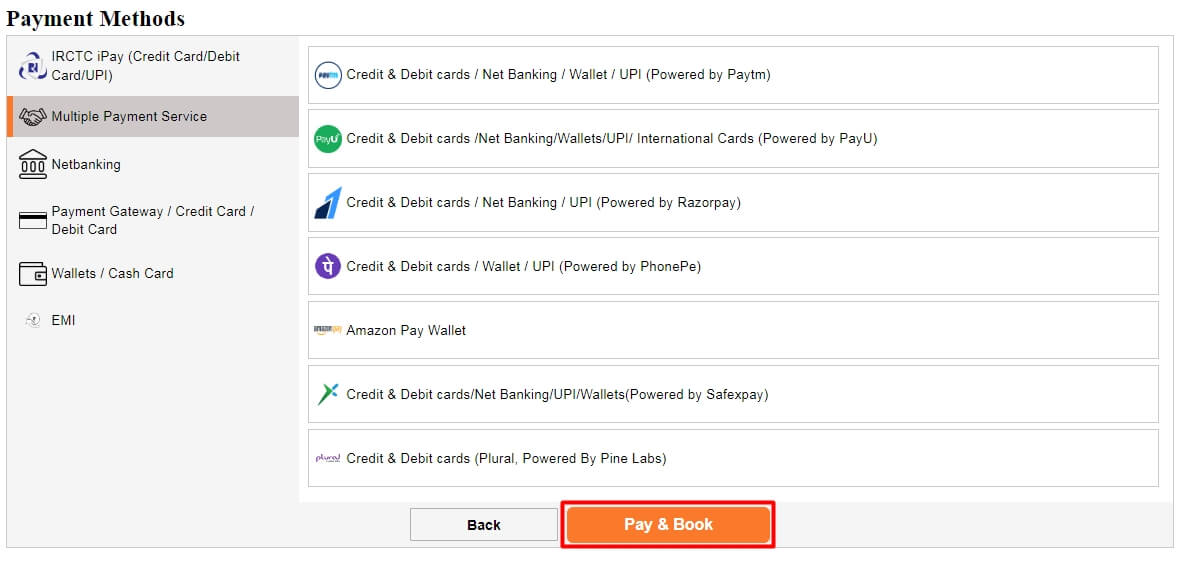This screenshot has height=567, width=1189.
Task: Go back using the Back button
Action: [484, 525]
